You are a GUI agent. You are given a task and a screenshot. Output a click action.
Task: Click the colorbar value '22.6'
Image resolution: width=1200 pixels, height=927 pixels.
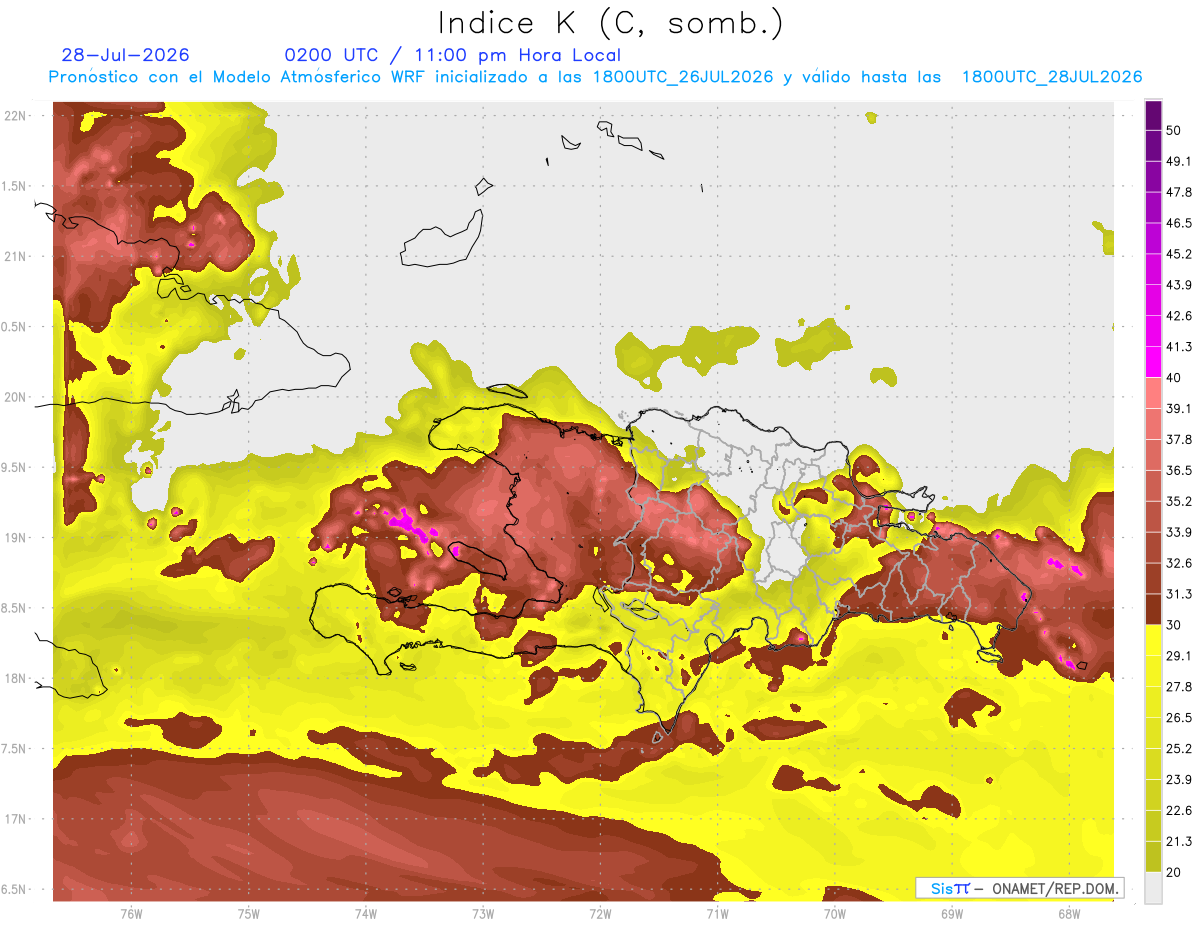pos(1179,810)
